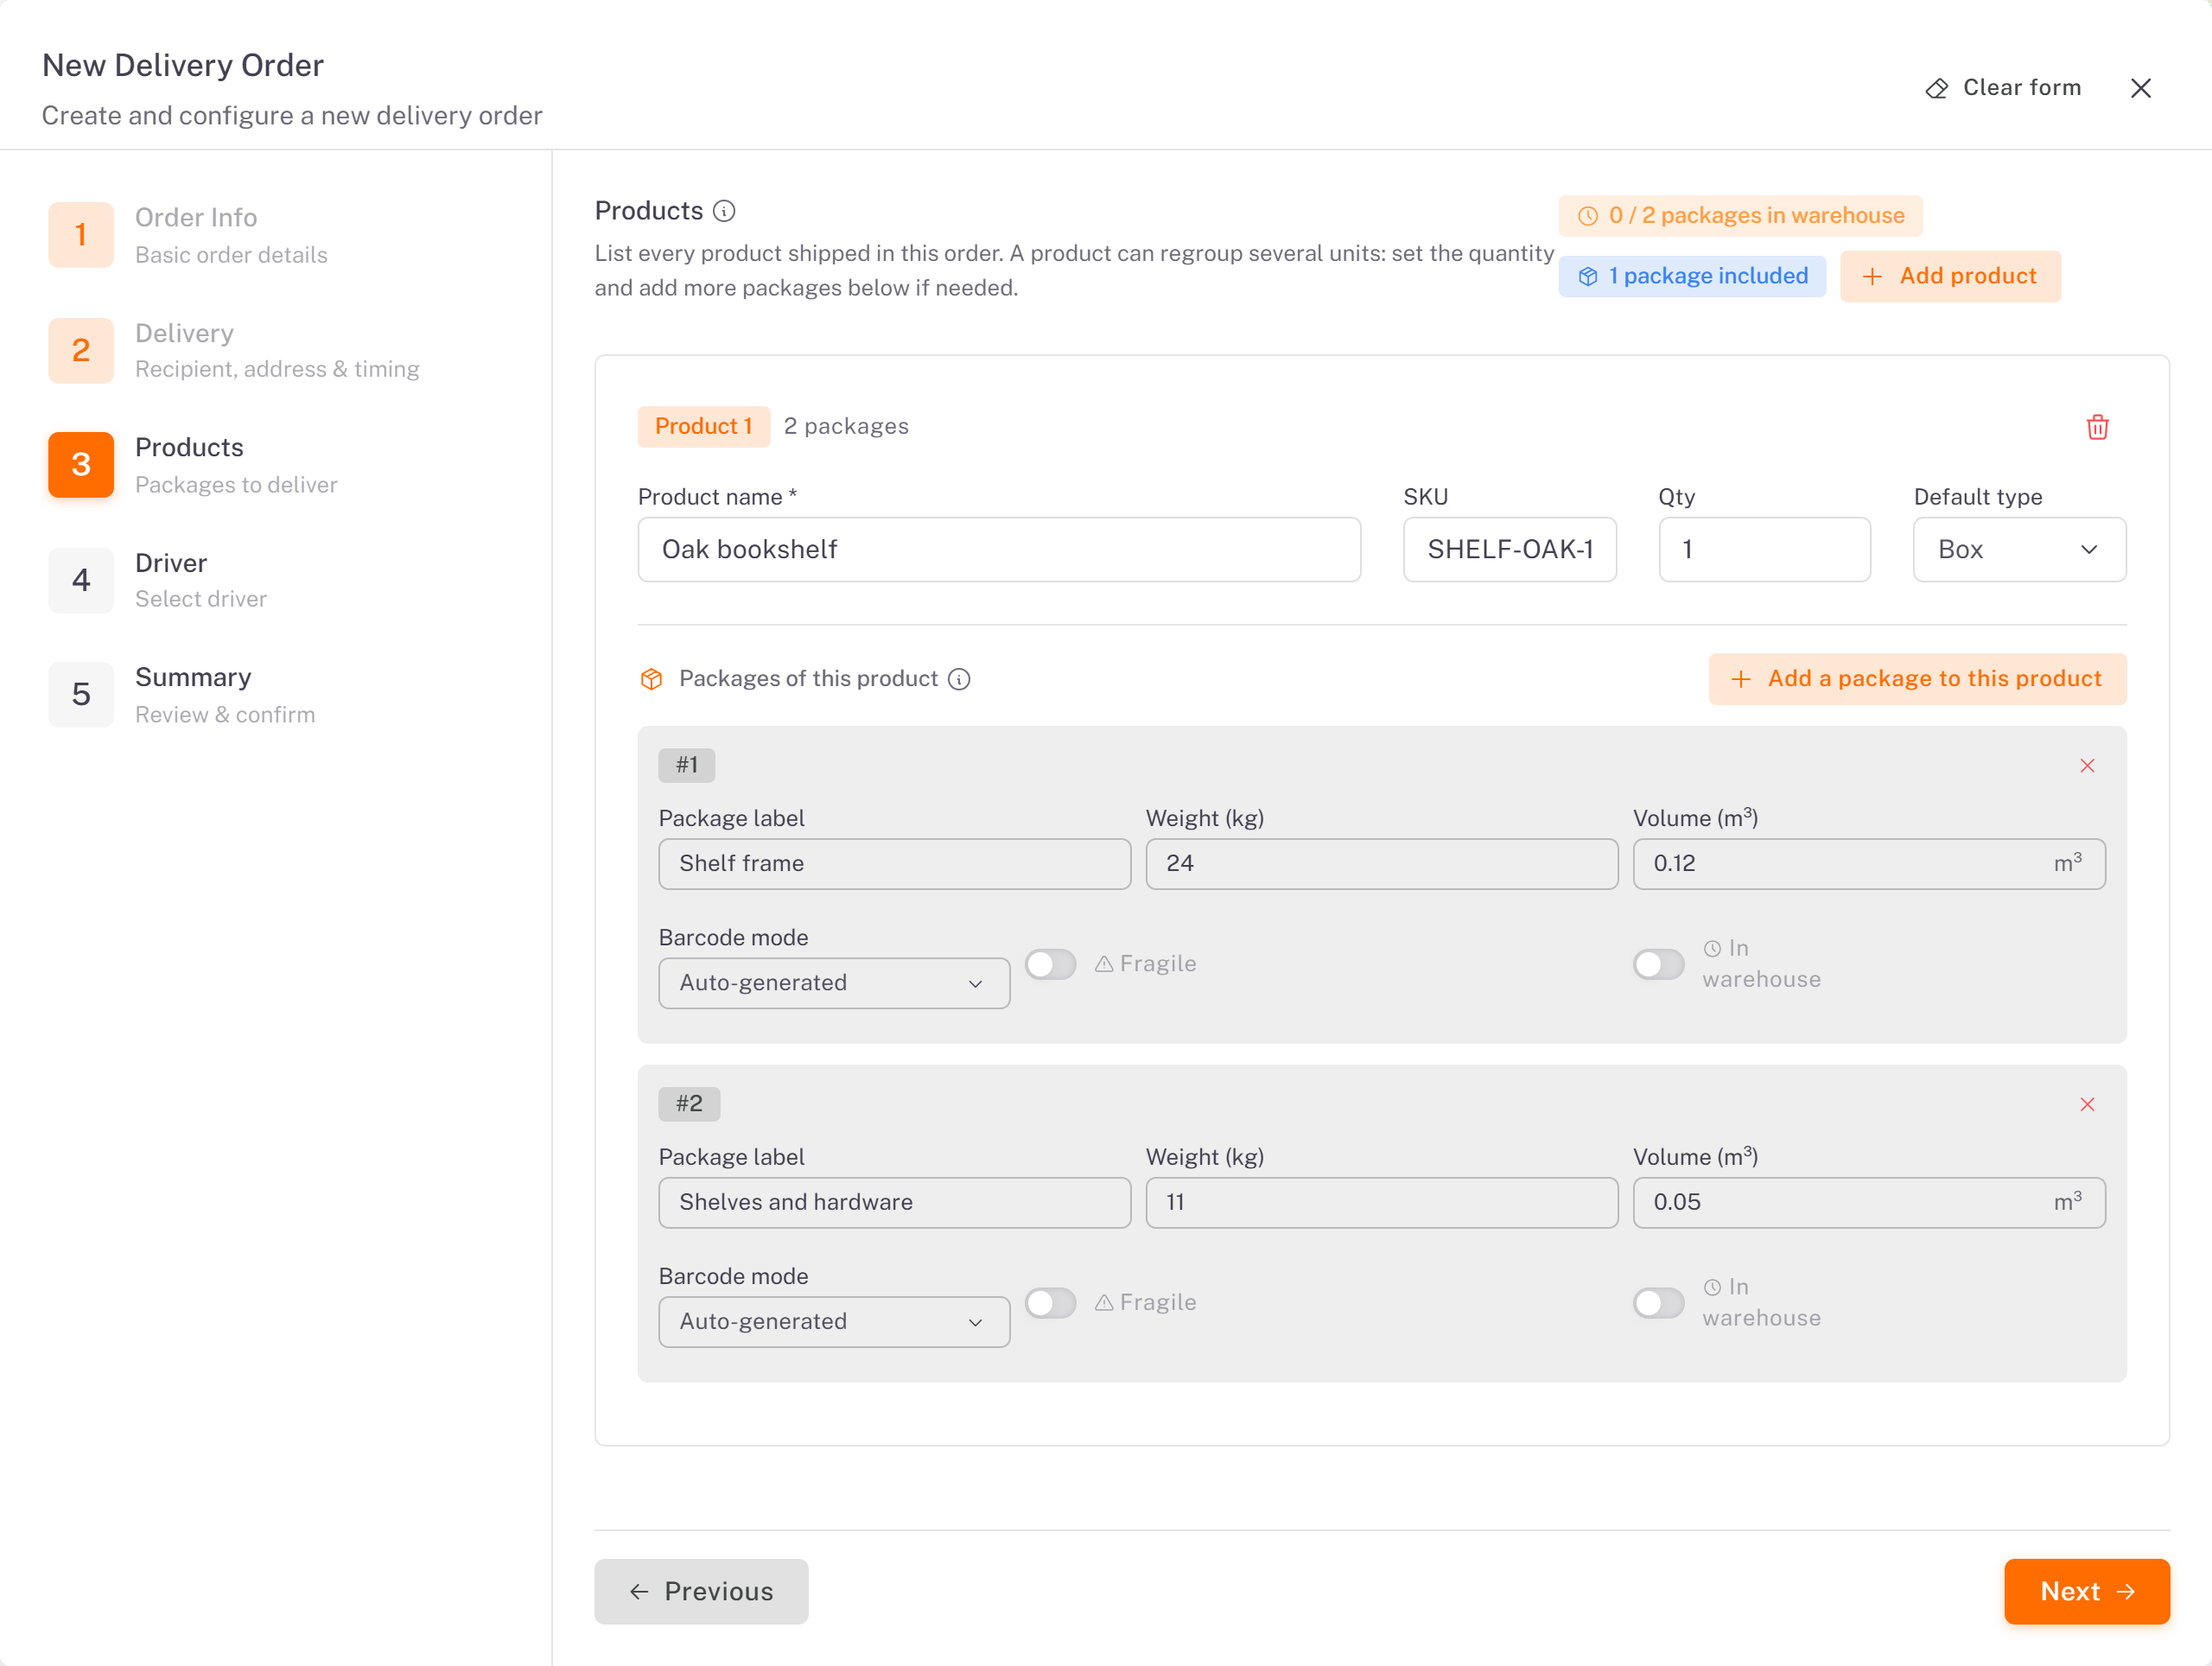Toggle Fragile switch for package #2
The width and height of the screenshot is (2212, 1666).
point(1050,1303)
